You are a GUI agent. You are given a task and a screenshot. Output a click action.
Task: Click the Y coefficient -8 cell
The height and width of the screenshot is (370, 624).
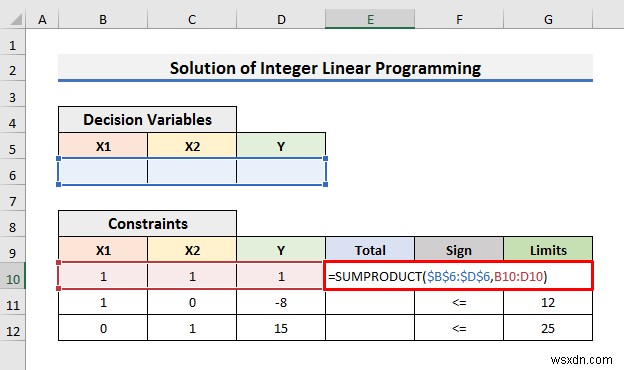tap(281, 302)
